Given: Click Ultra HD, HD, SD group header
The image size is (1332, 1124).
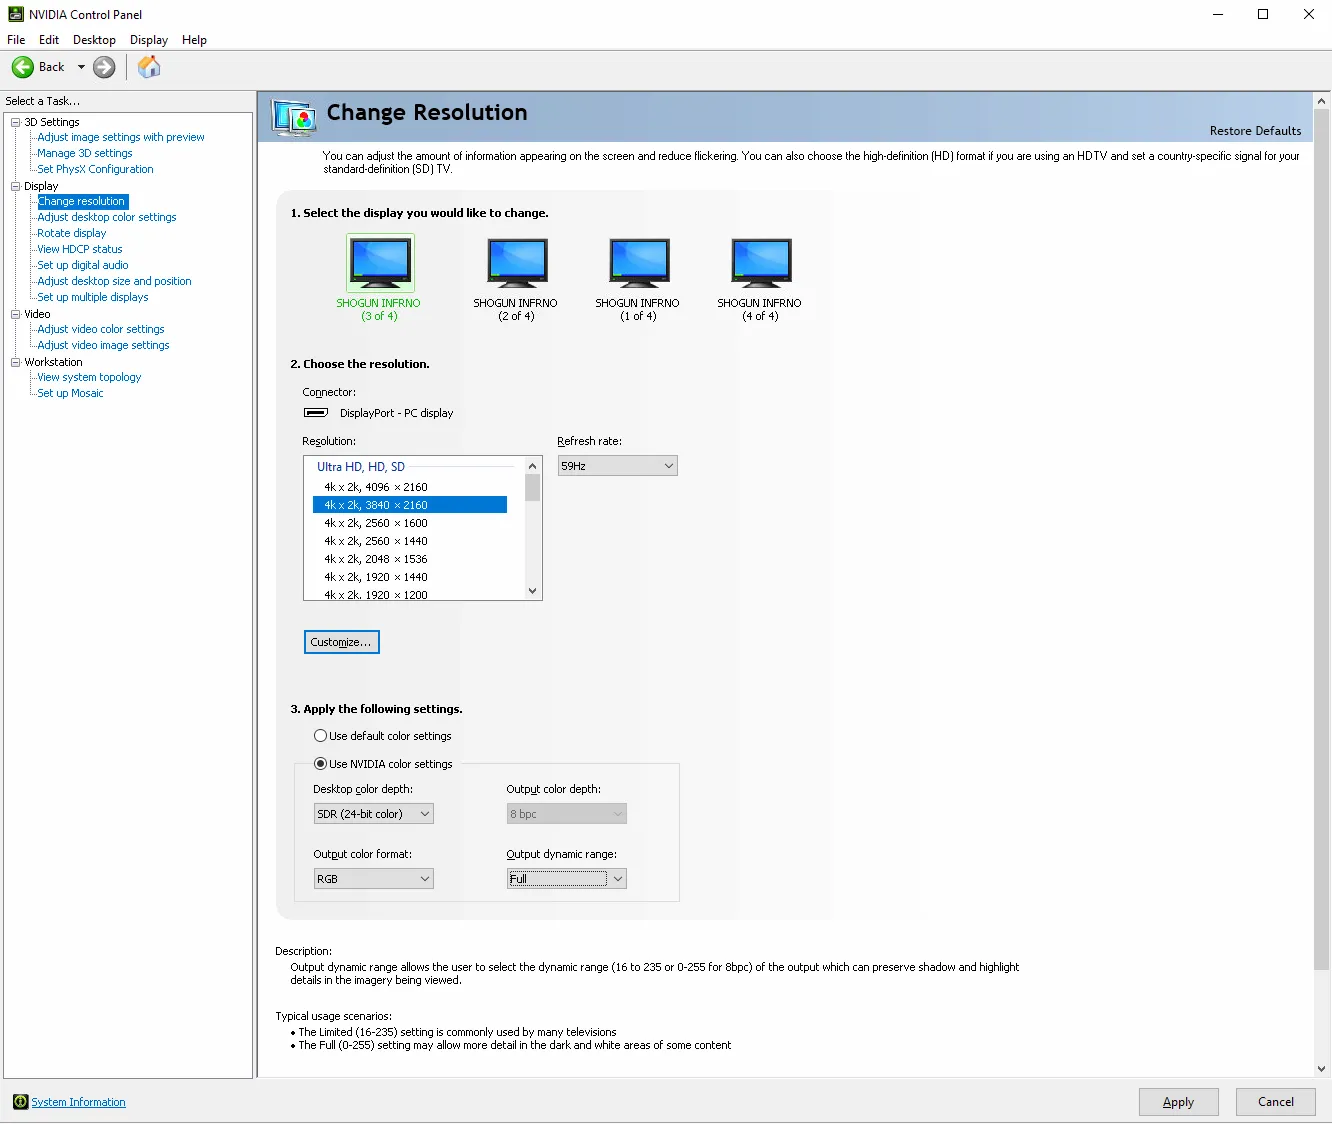Looking at the screenshot, I should [361, 467].
